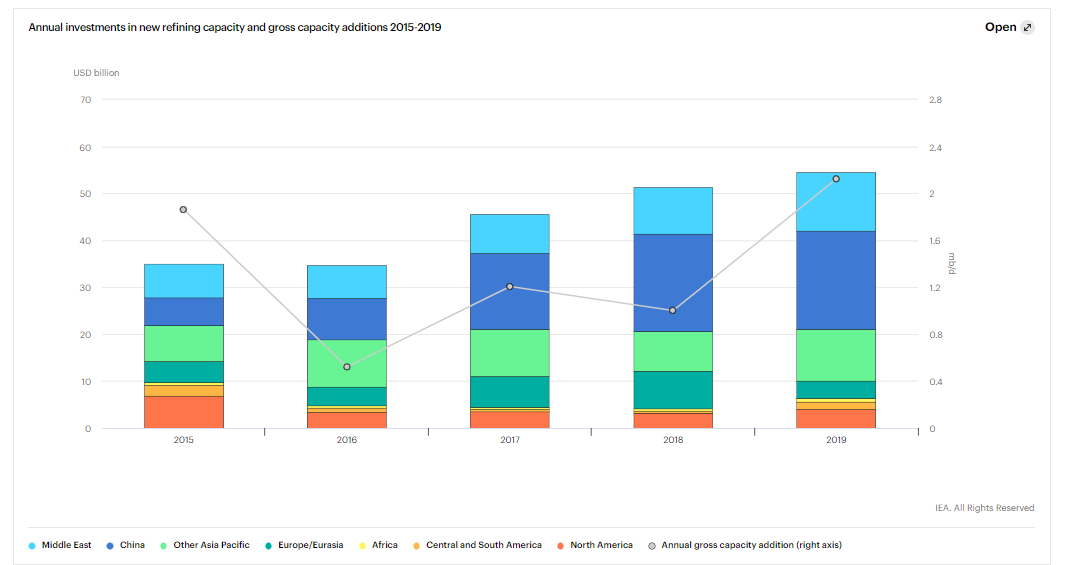Click the 2016 x-axis label
1066x565 pixels.
point(347,440)
